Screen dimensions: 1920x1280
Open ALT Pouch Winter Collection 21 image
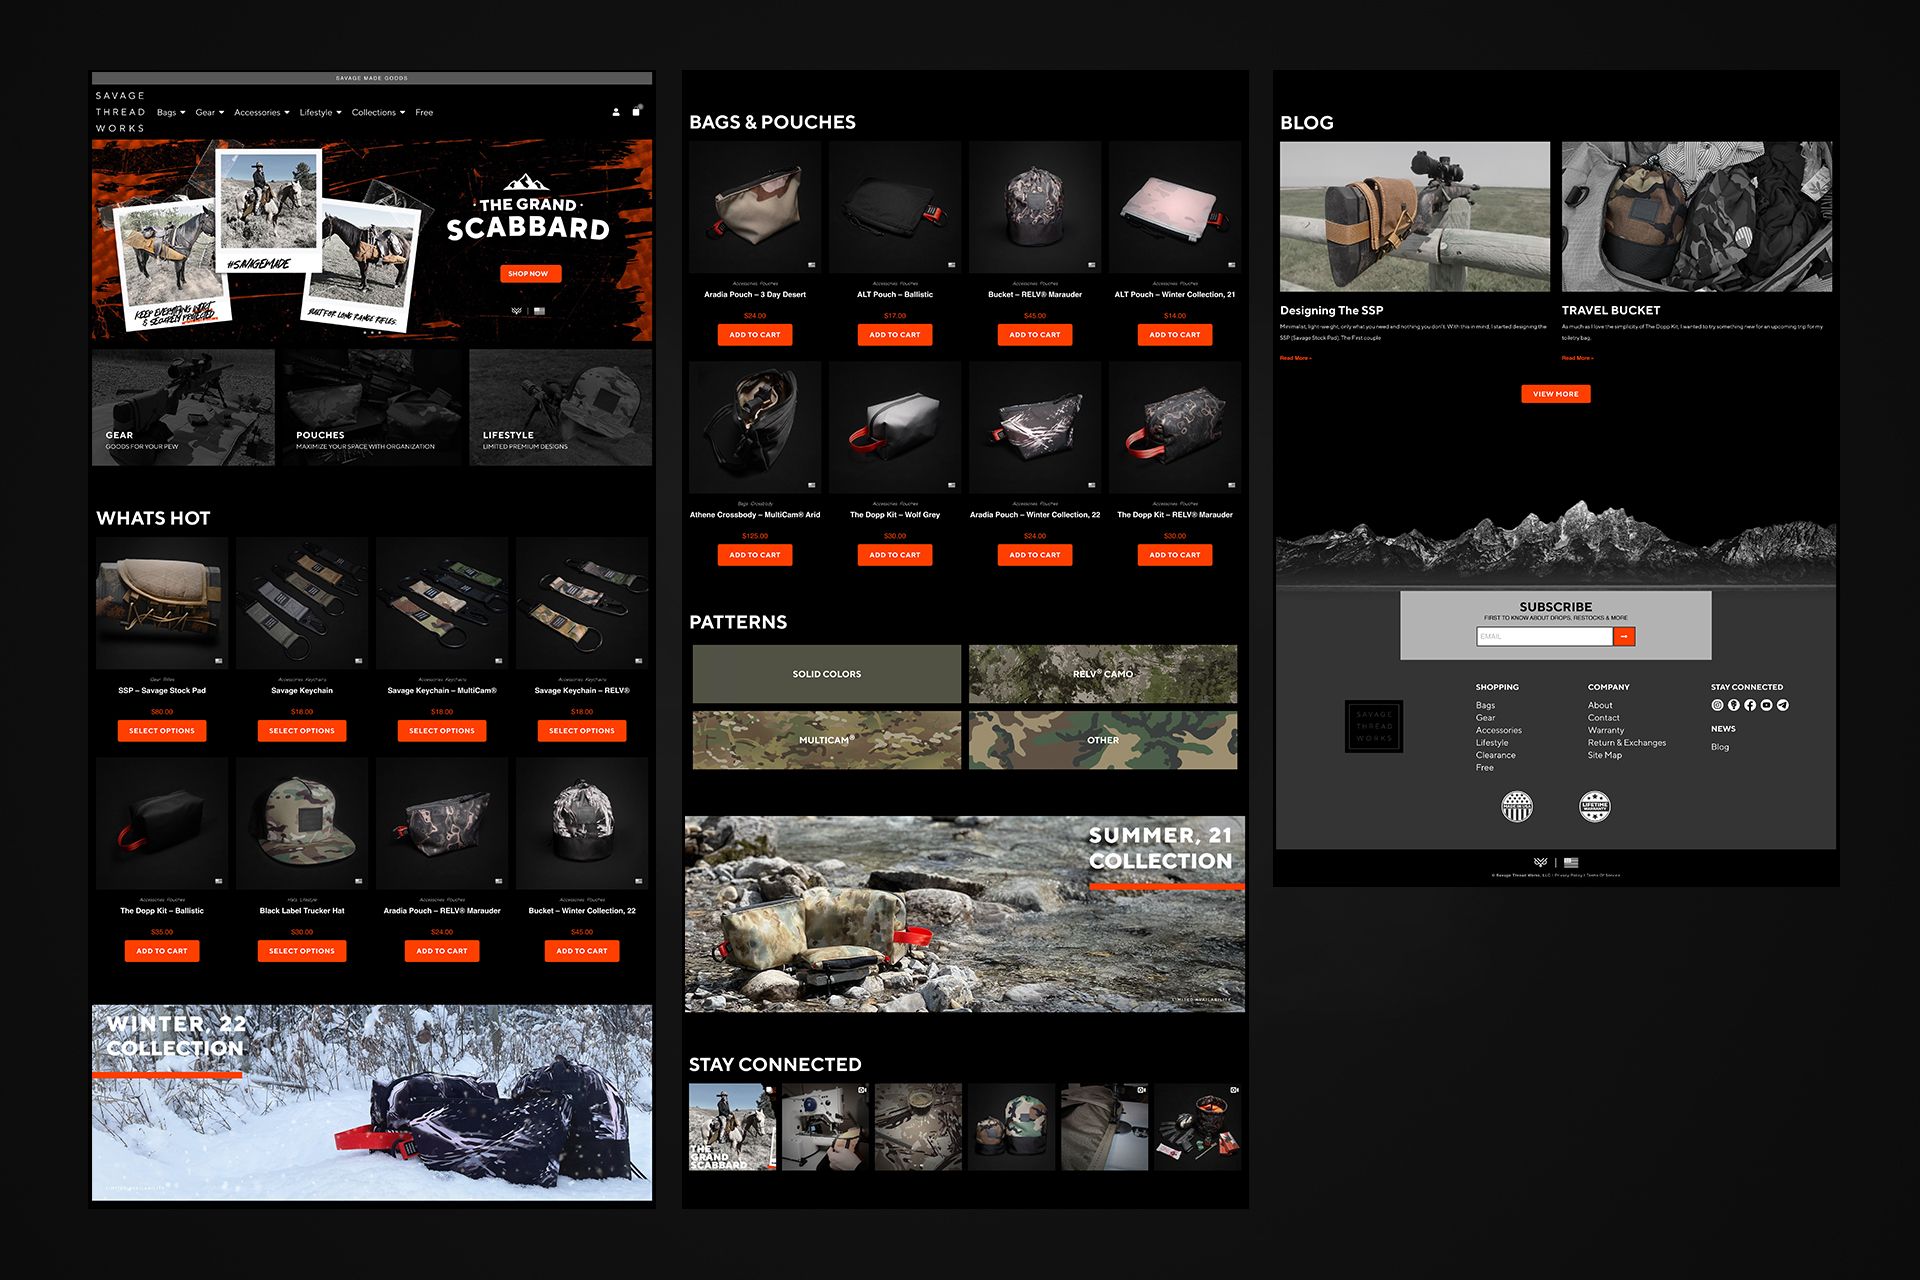coord(1175,207)
